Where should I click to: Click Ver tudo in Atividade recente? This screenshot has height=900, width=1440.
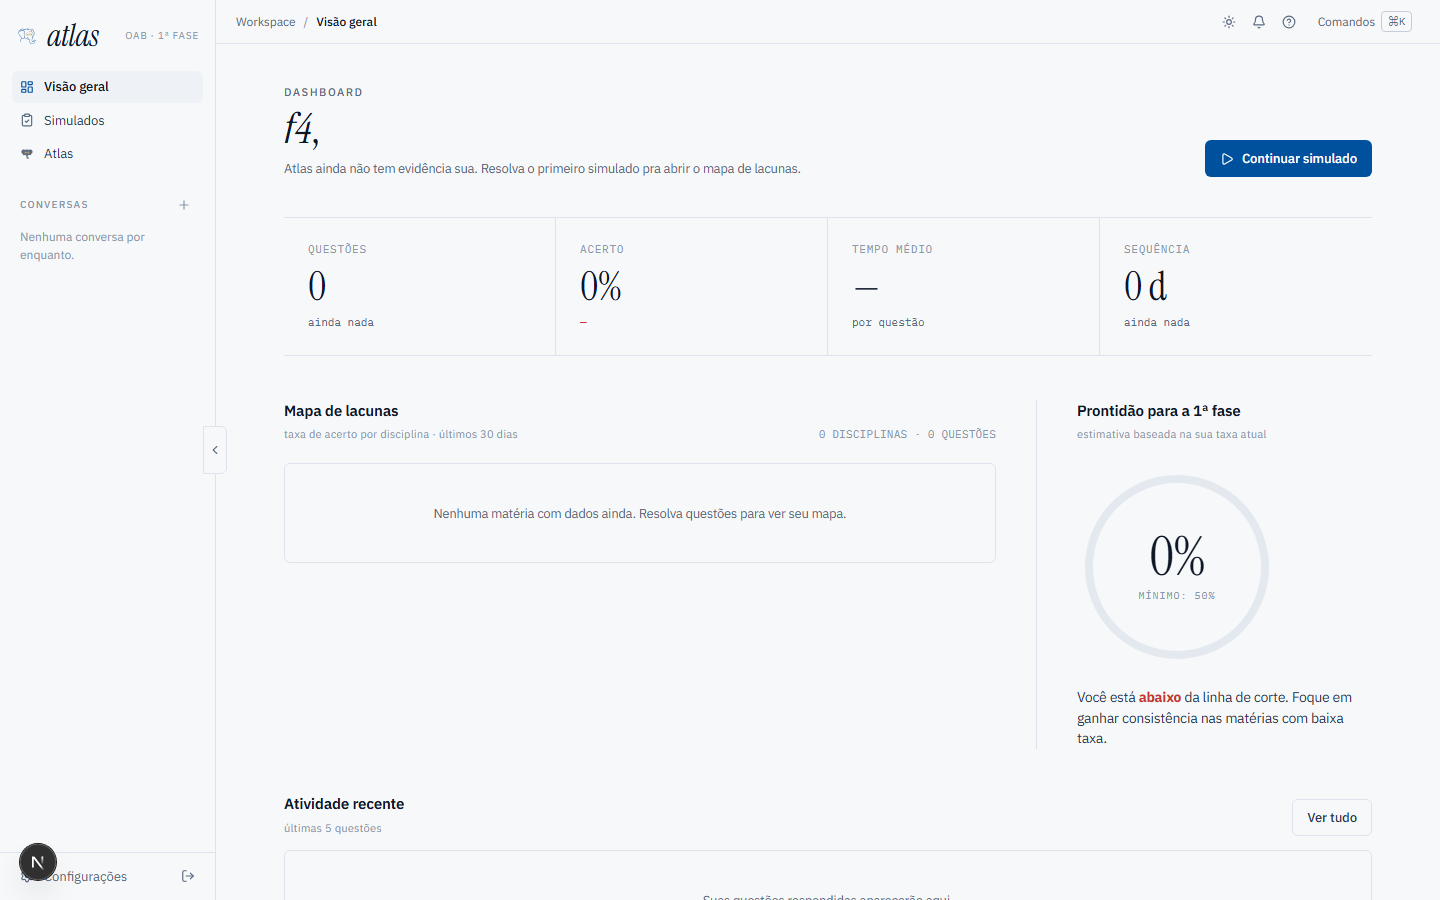(x=1332, y=818)
